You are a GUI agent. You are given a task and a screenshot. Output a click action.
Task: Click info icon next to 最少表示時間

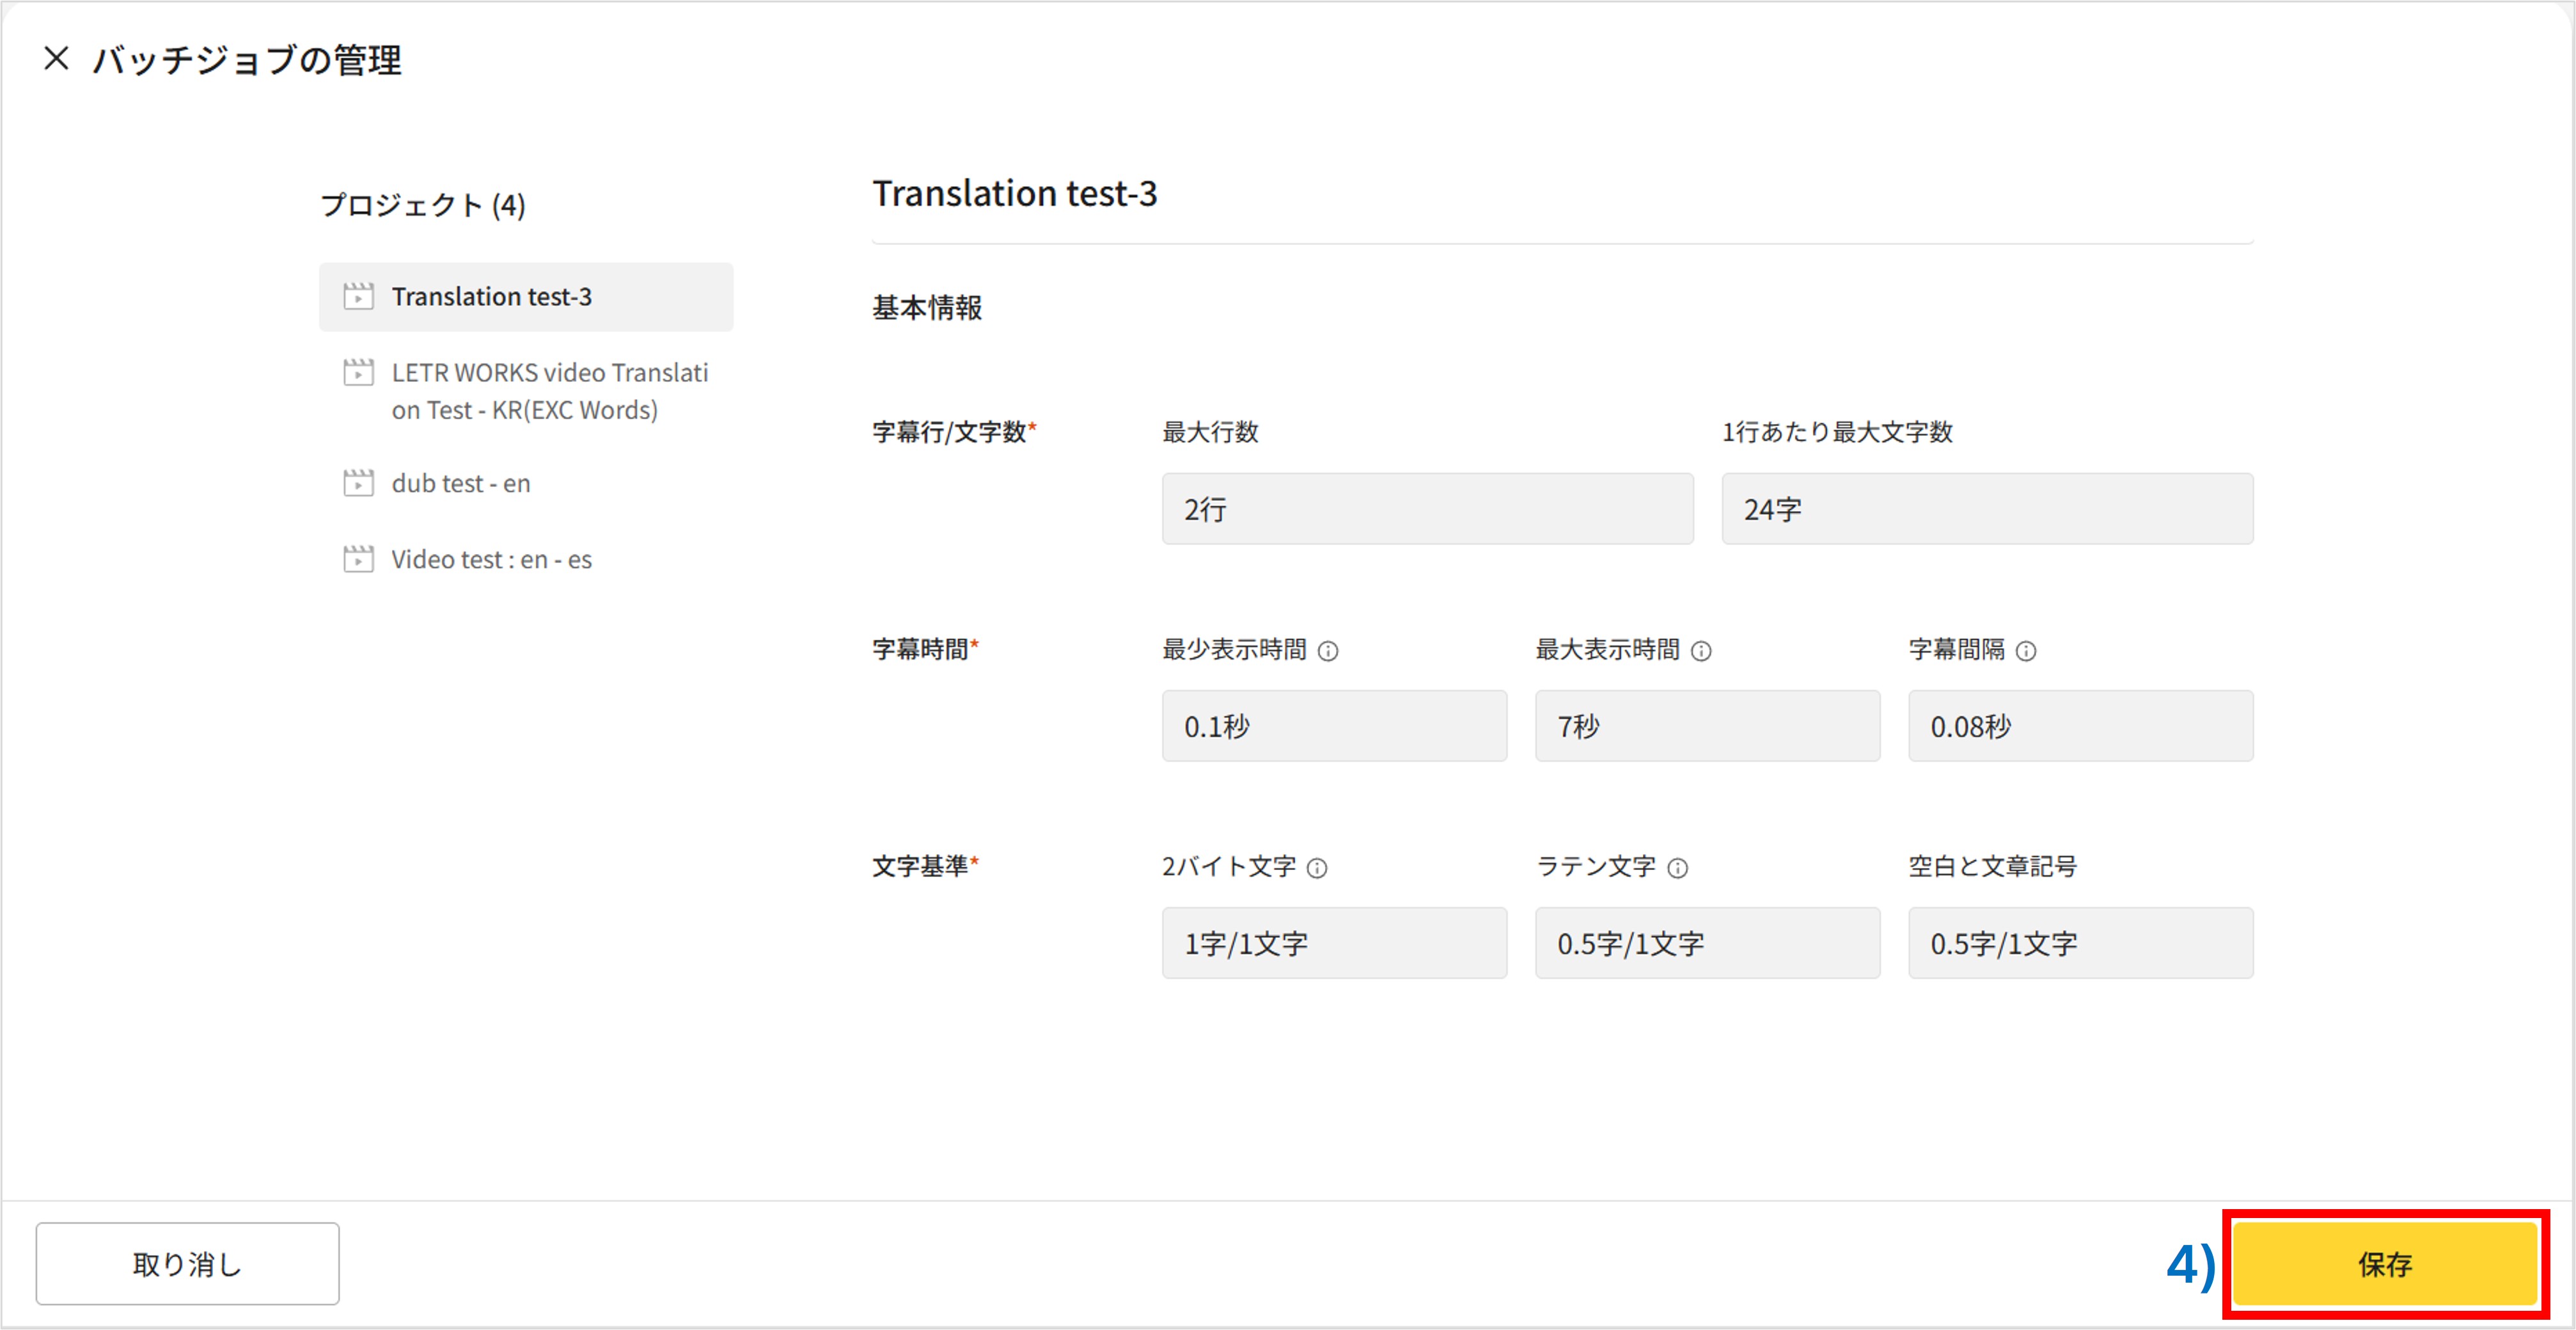tap(1328, 651)
